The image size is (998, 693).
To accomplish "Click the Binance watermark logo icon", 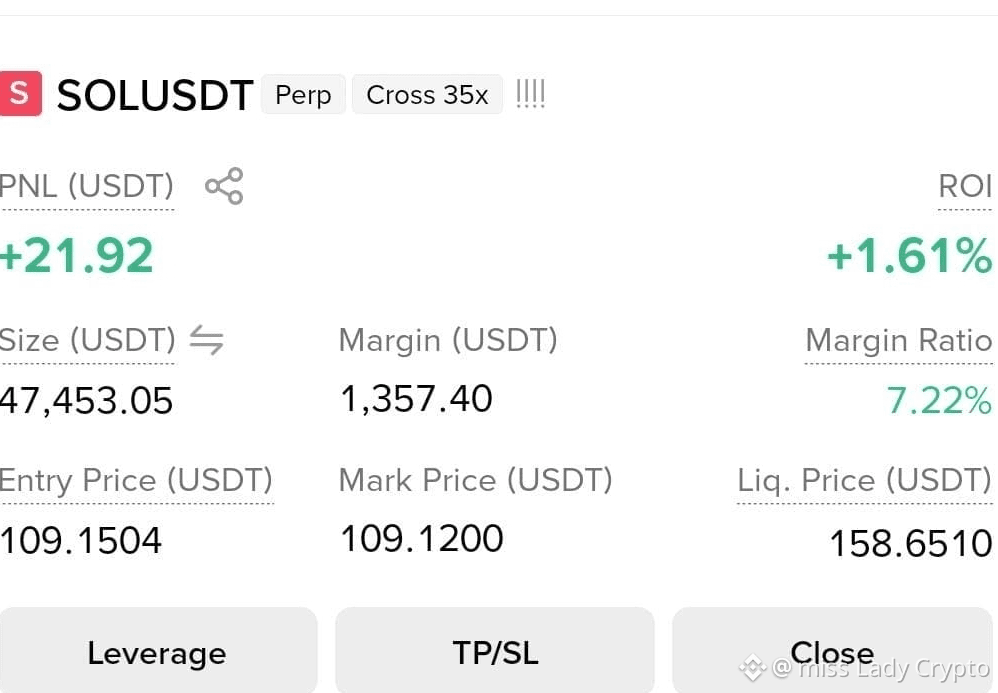I will point(752,668).
